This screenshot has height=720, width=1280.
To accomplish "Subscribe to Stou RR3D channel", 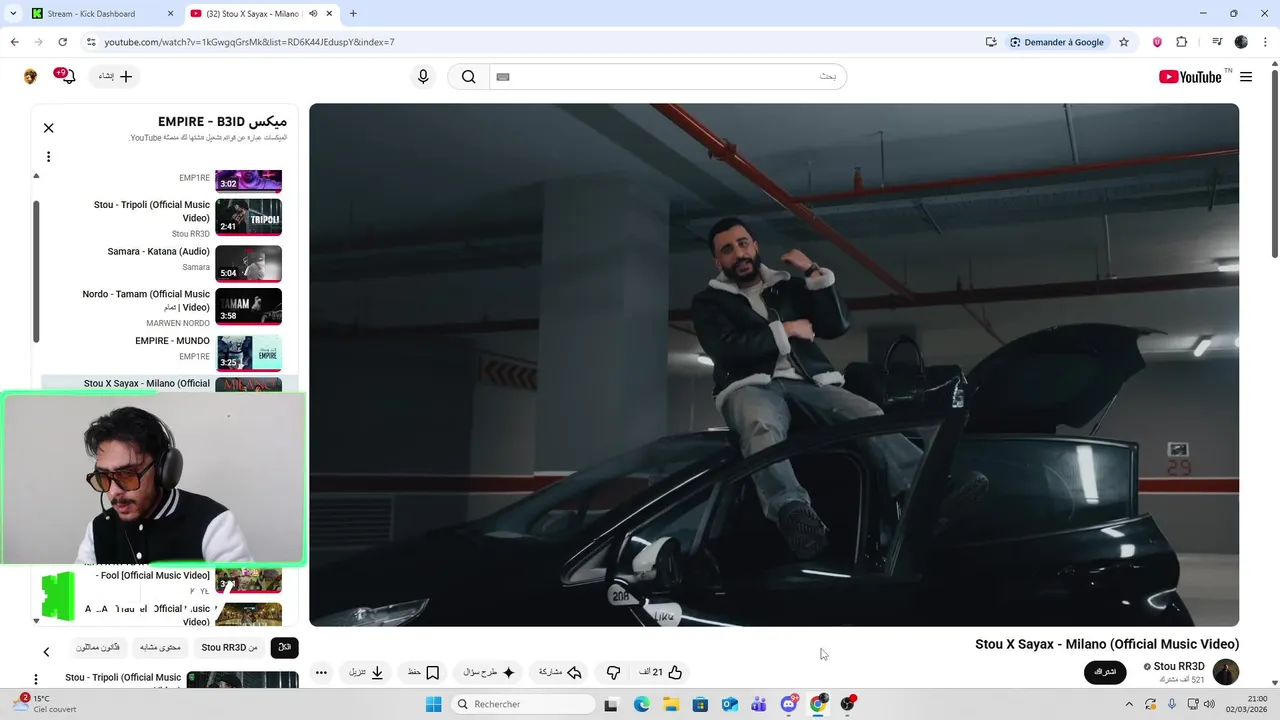I will click(1105, 672).
